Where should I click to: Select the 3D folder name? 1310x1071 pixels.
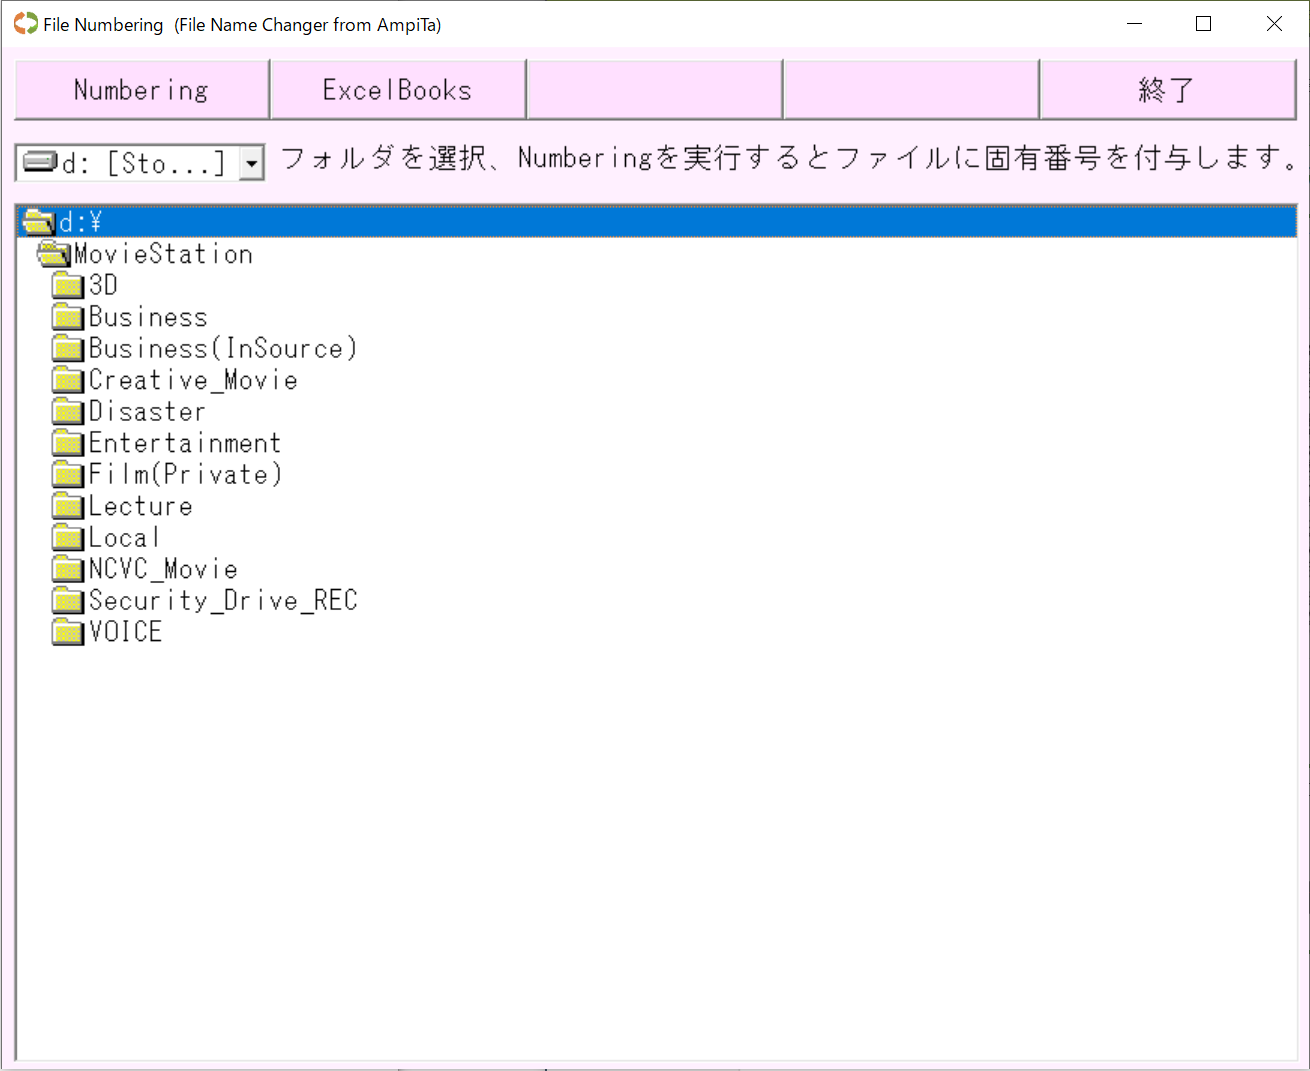(x=103, y=285)
